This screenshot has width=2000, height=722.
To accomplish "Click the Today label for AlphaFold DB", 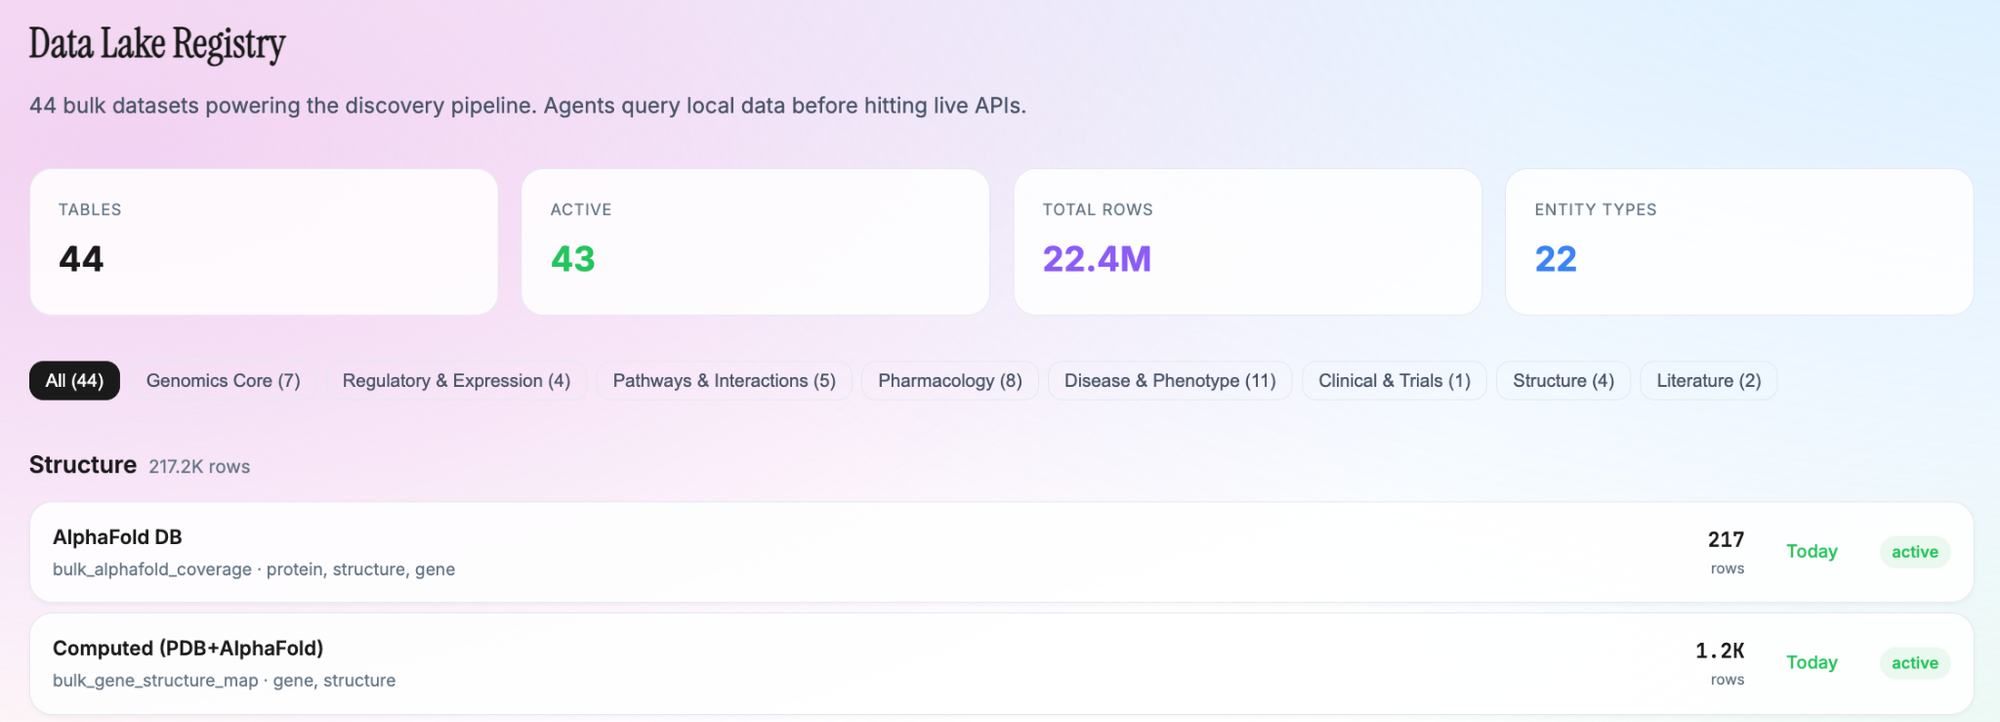I will pyautogui.click(x=1812, y=552).
